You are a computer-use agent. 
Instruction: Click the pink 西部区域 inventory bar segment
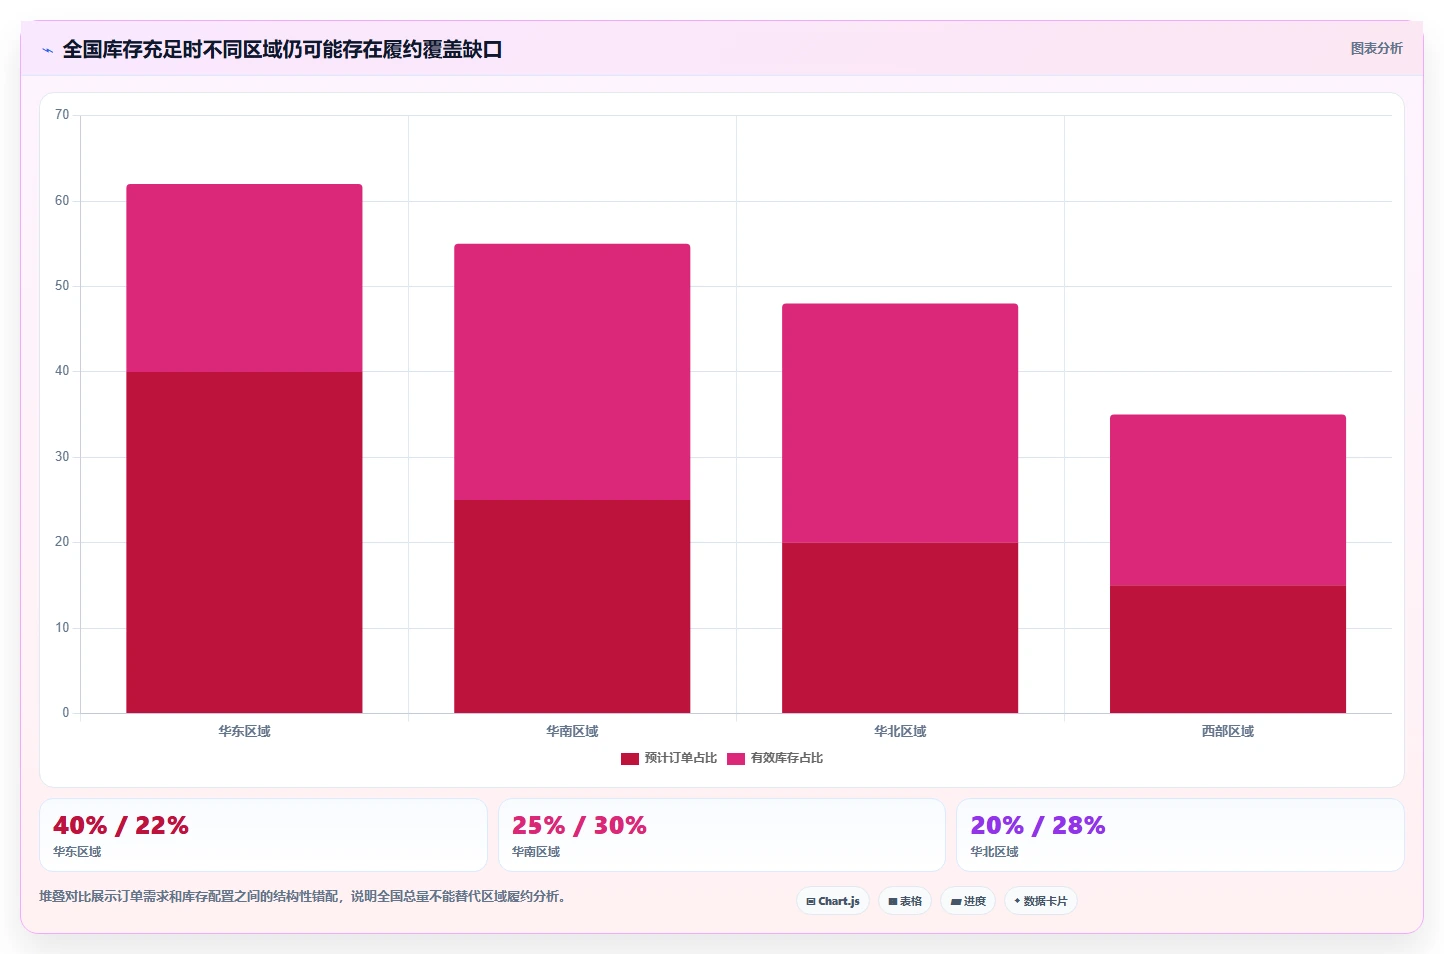(1228, 500)
